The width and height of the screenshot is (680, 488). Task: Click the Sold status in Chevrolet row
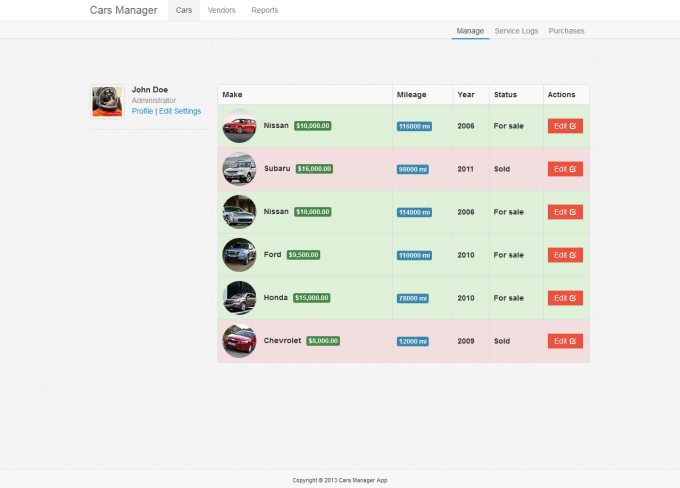pyautogui.click(x=502, y=341)
